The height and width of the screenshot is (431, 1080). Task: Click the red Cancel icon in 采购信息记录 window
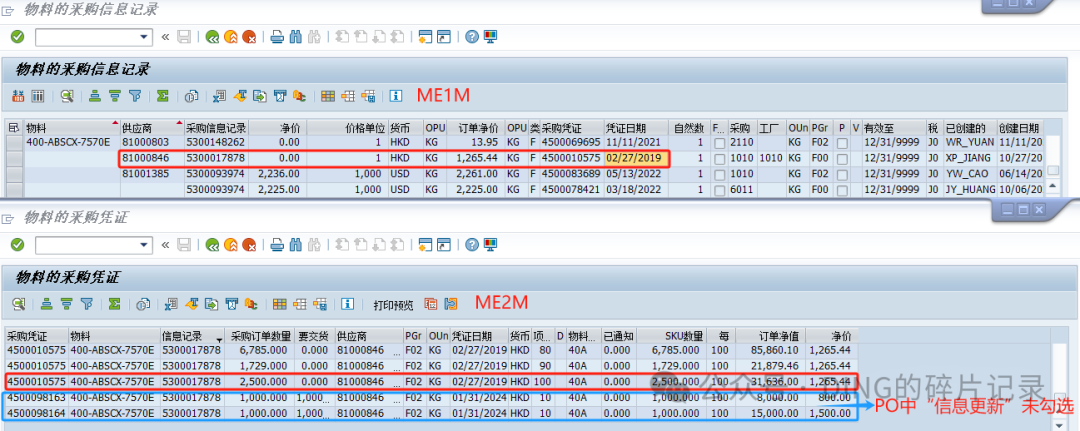pos(249,36)
